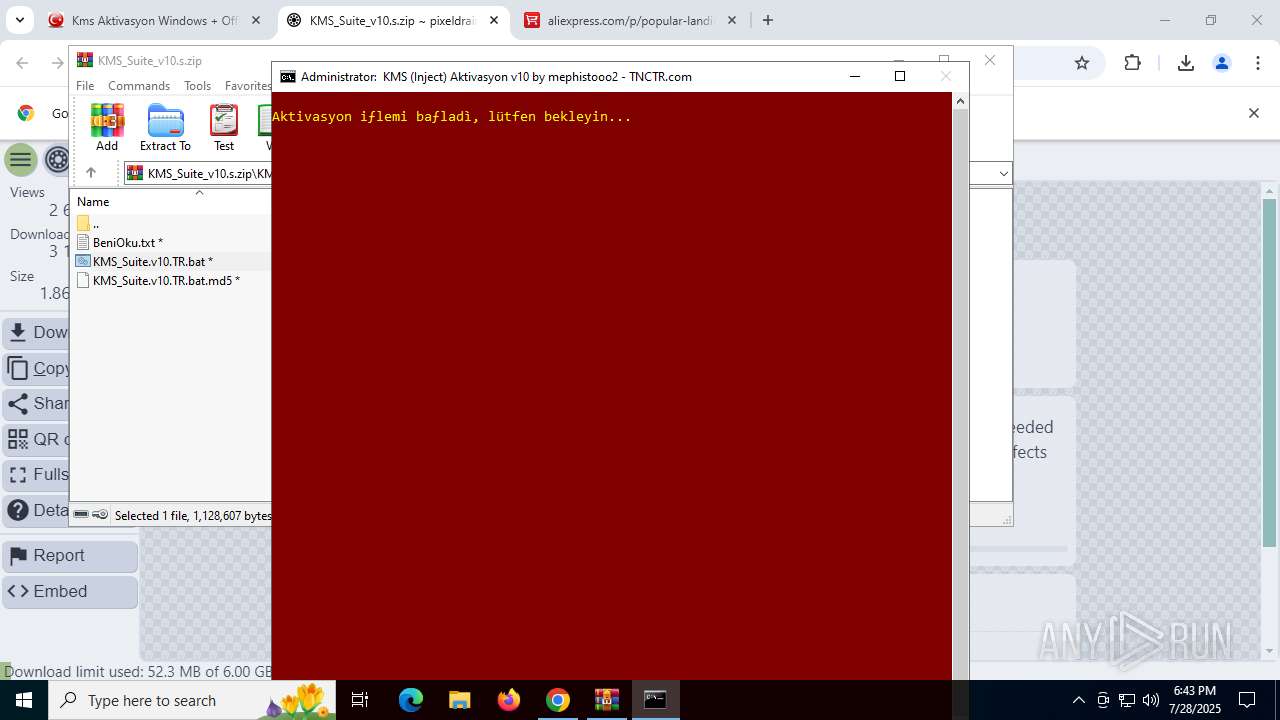Click the console window scrollbar up arrow

tap(960, 101)
